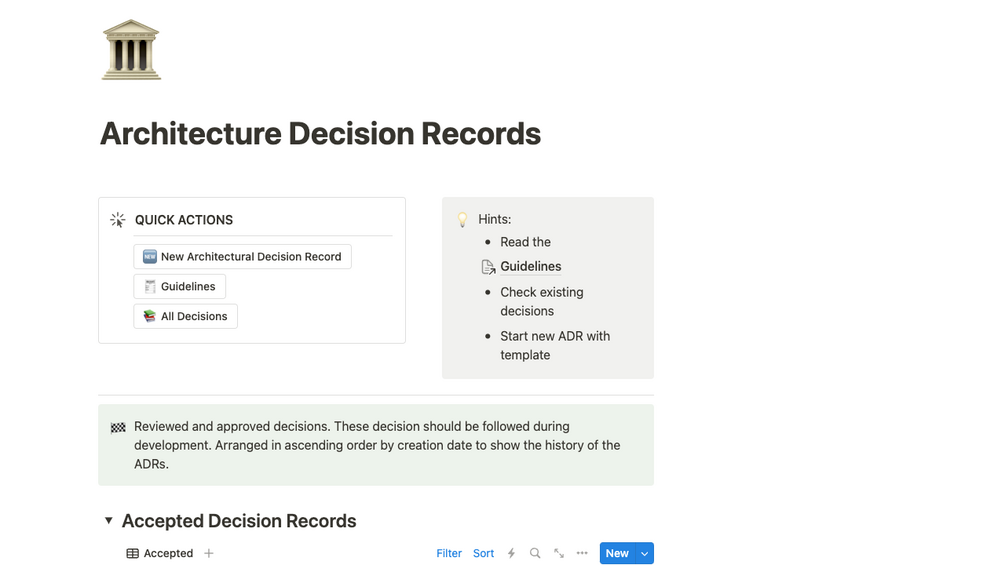Open database search magnifier icon

(535, 553)
